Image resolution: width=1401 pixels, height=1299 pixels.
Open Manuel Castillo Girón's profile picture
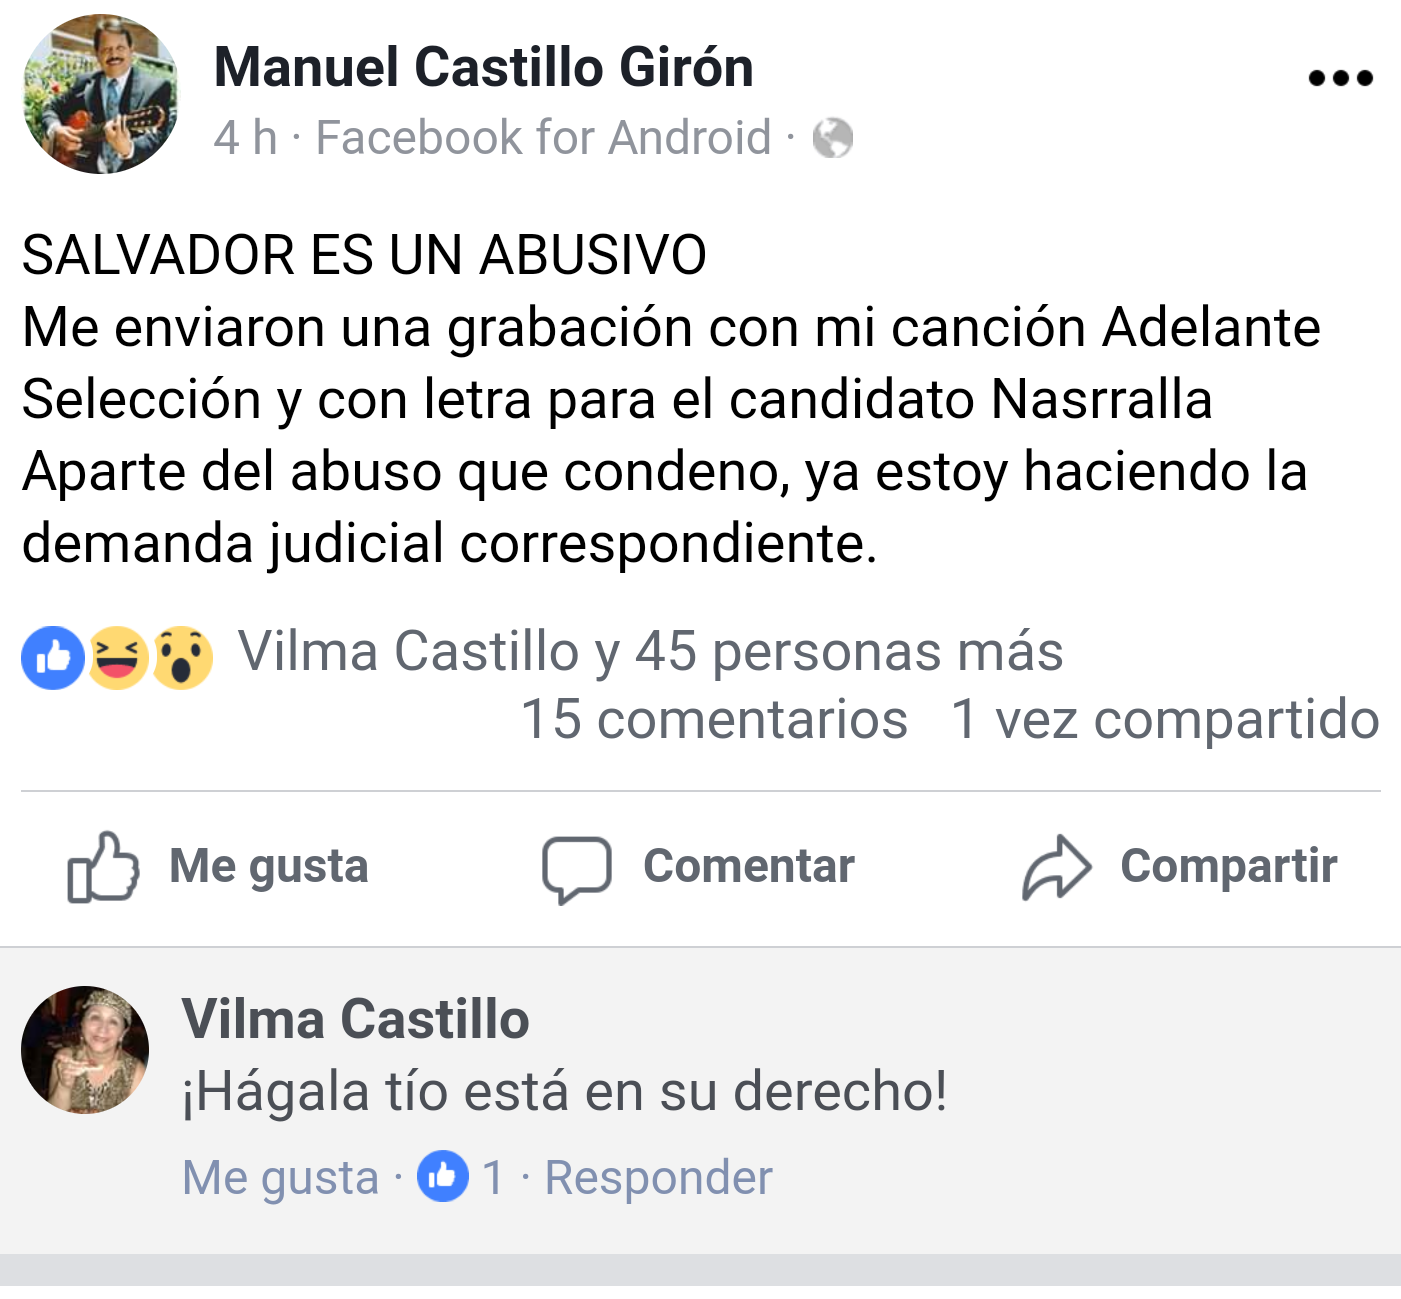(x=100, y=94)
